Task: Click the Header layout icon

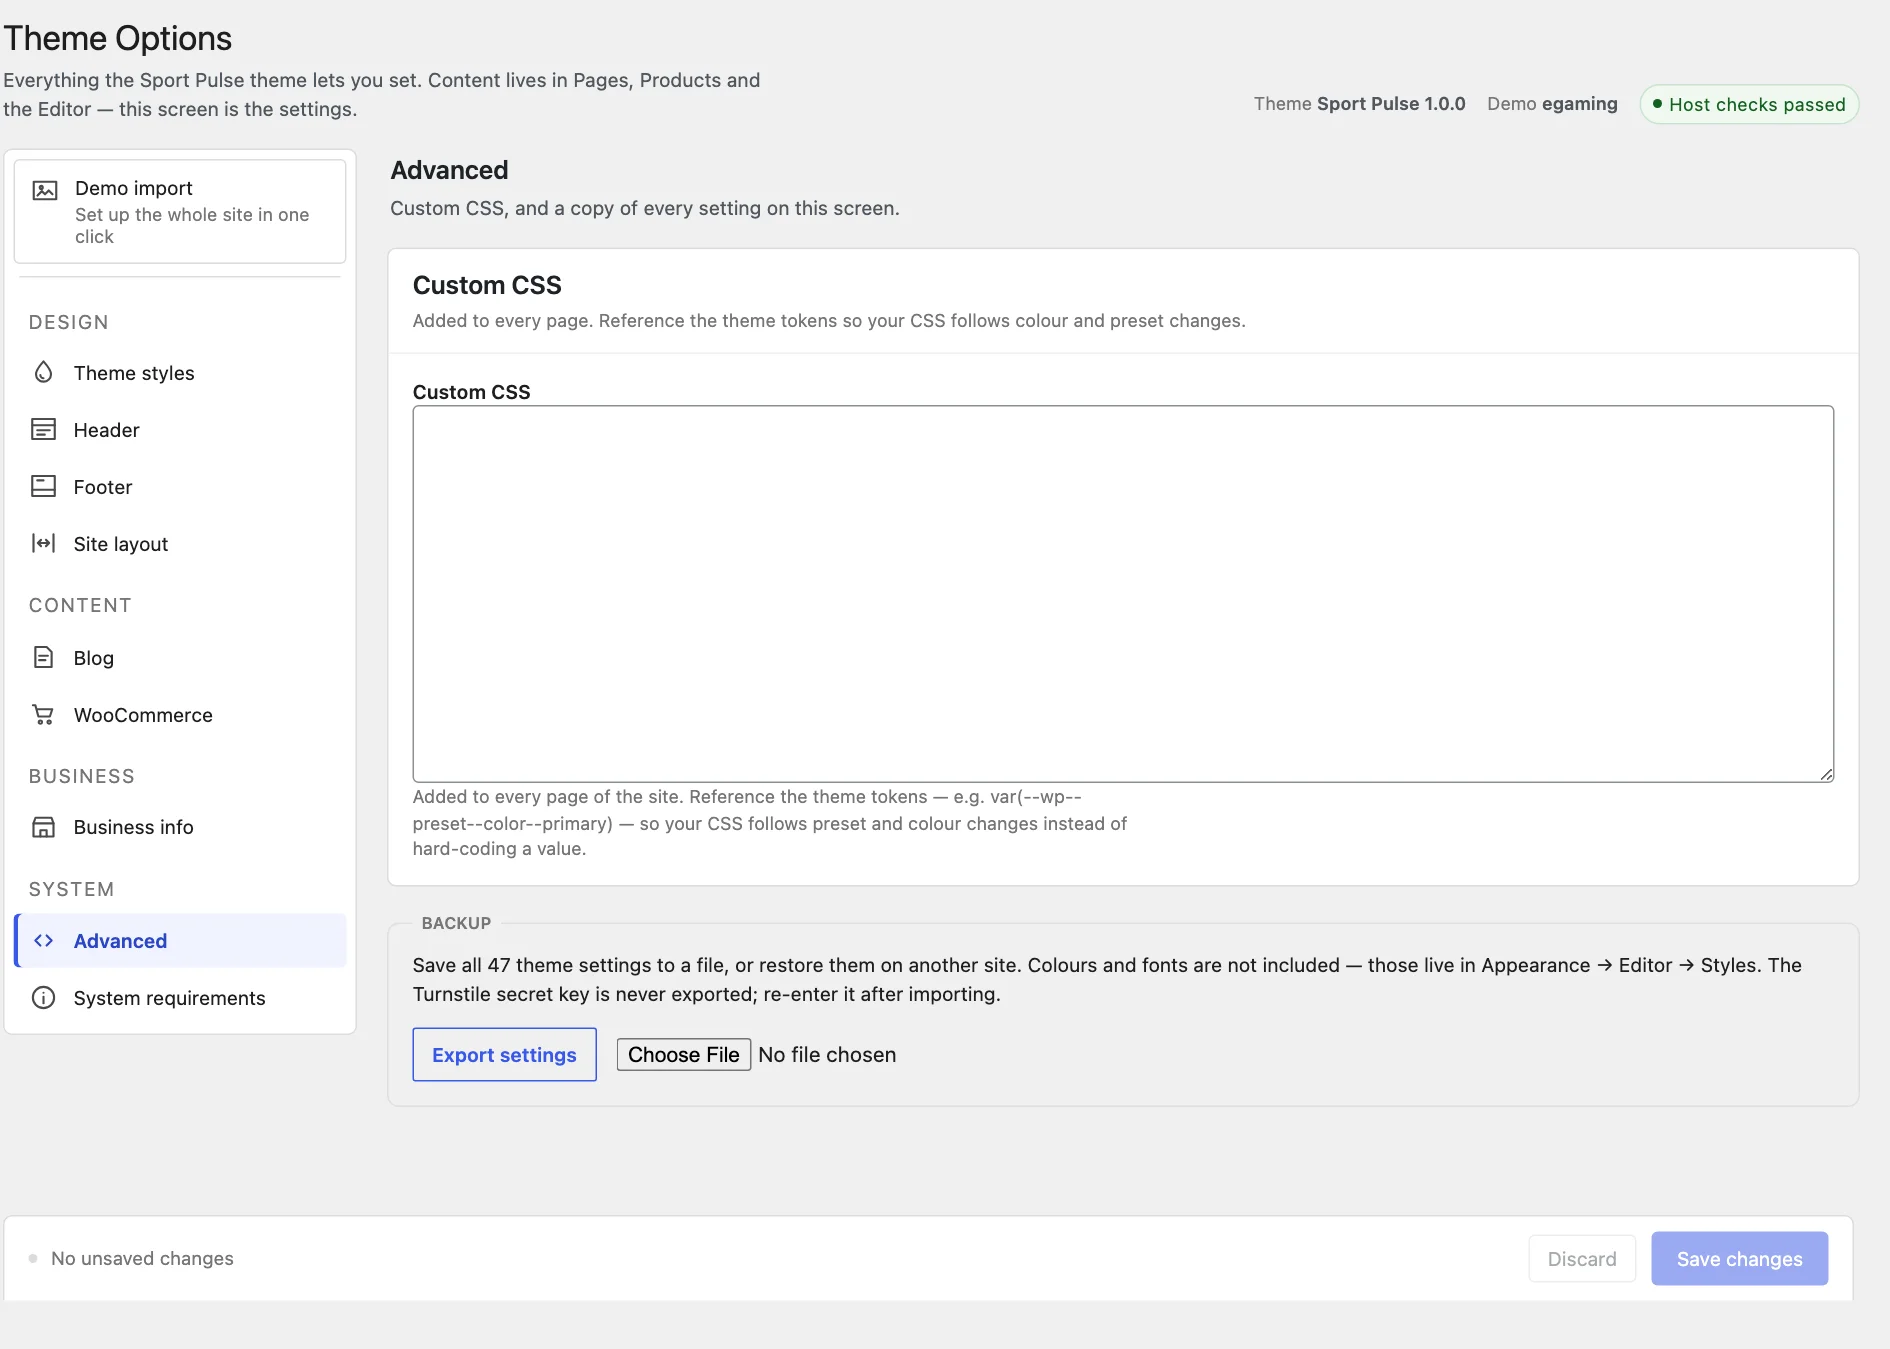Action: (x=43, y=429)
